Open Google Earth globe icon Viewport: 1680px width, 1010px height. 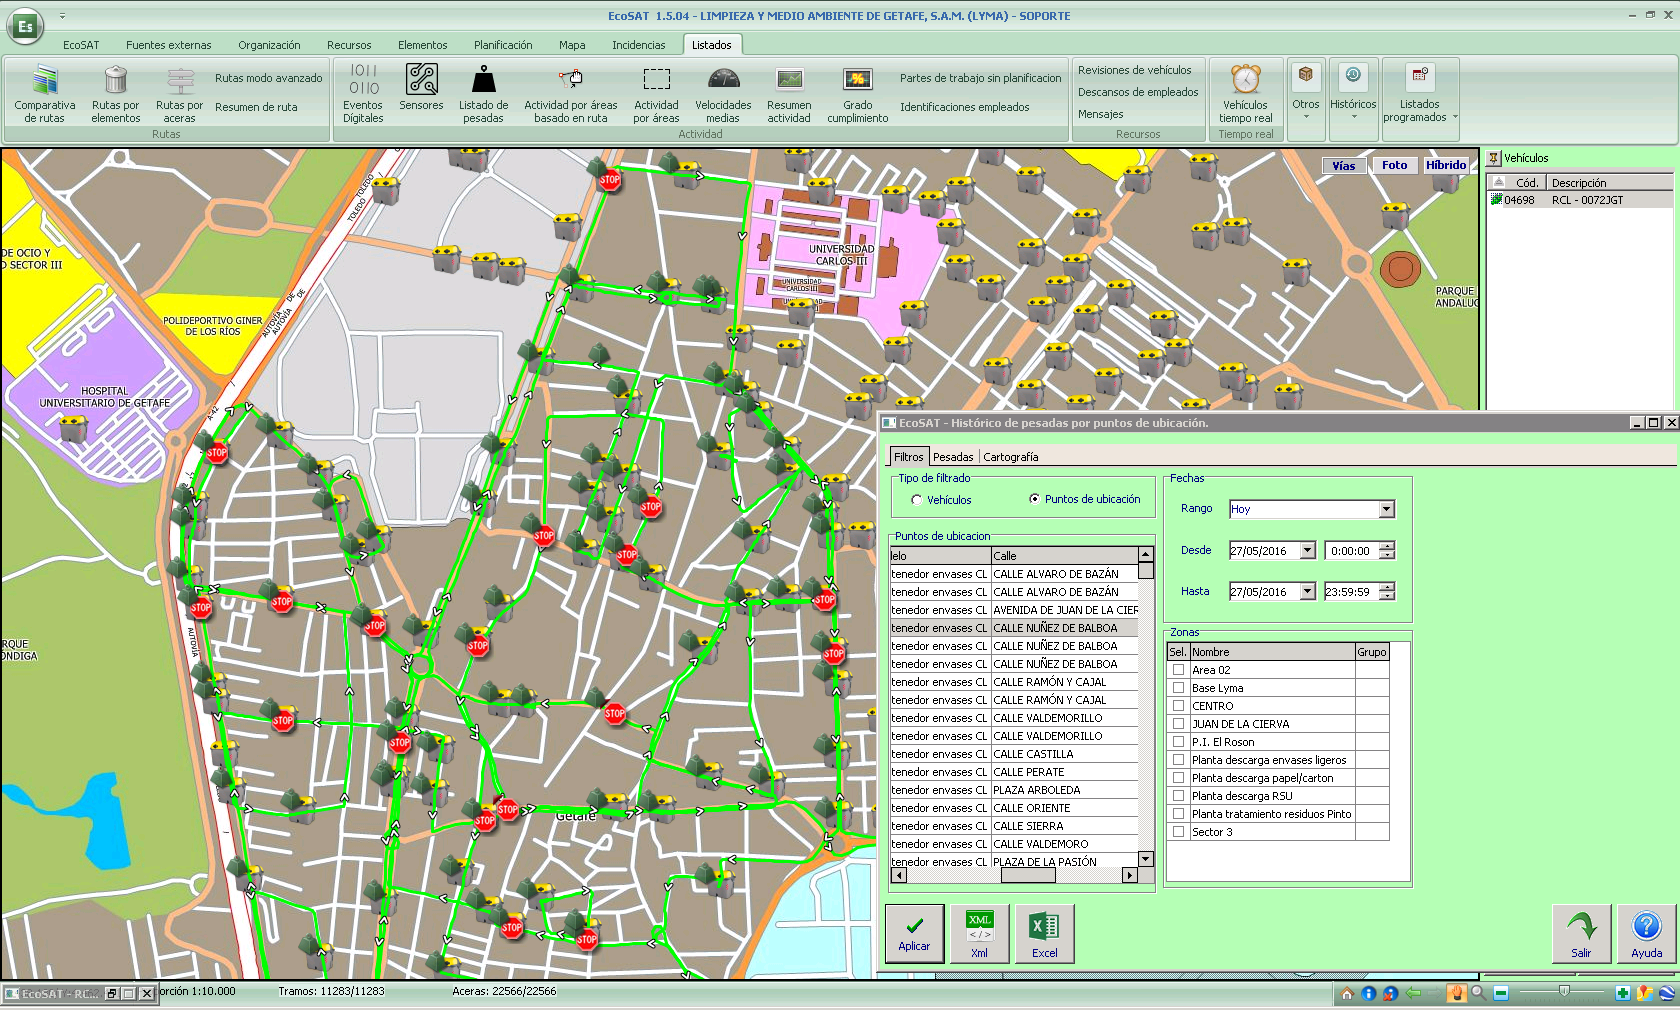(1666, 993)
